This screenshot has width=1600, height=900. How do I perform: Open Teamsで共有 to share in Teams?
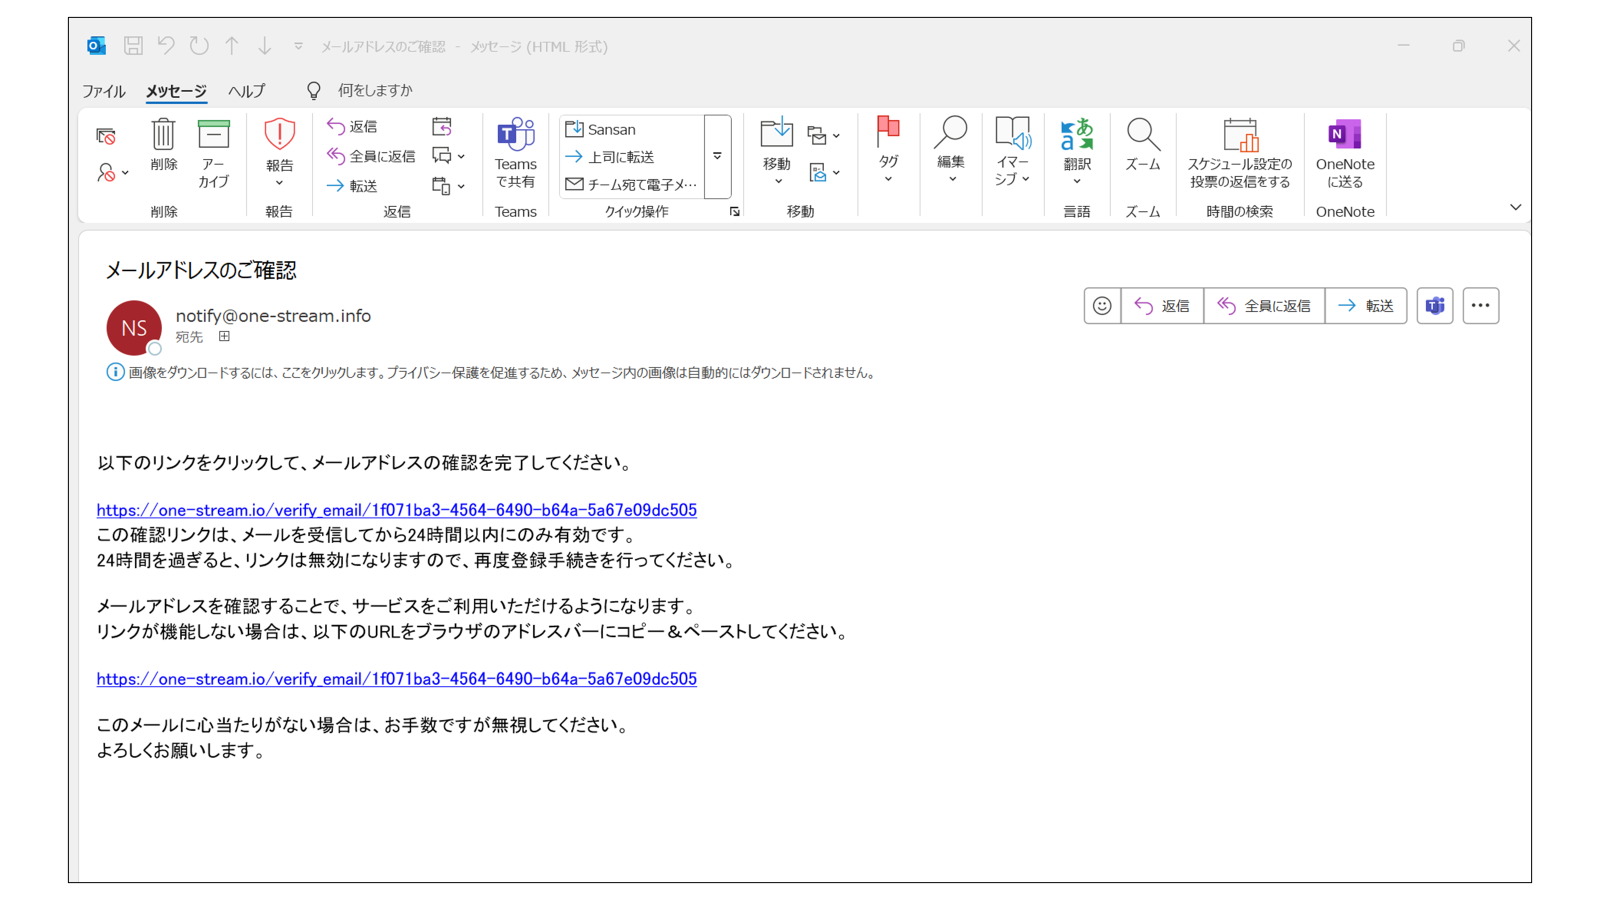click(x=516, y=155)
